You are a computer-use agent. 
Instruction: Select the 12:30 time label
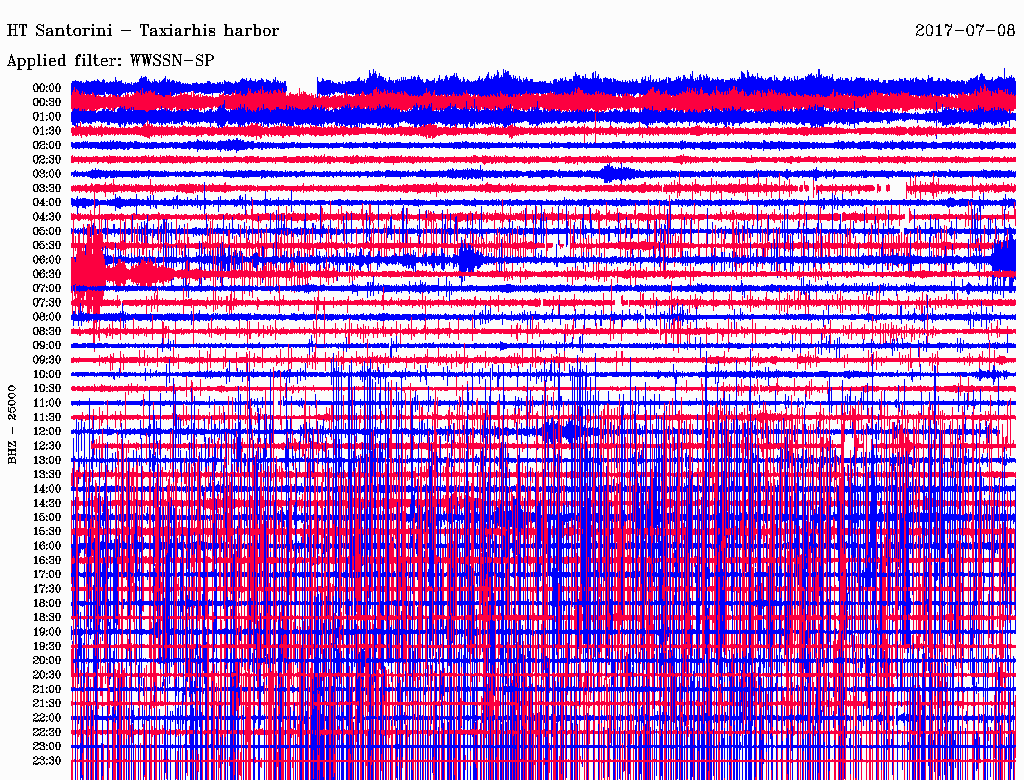coord(47,446)
